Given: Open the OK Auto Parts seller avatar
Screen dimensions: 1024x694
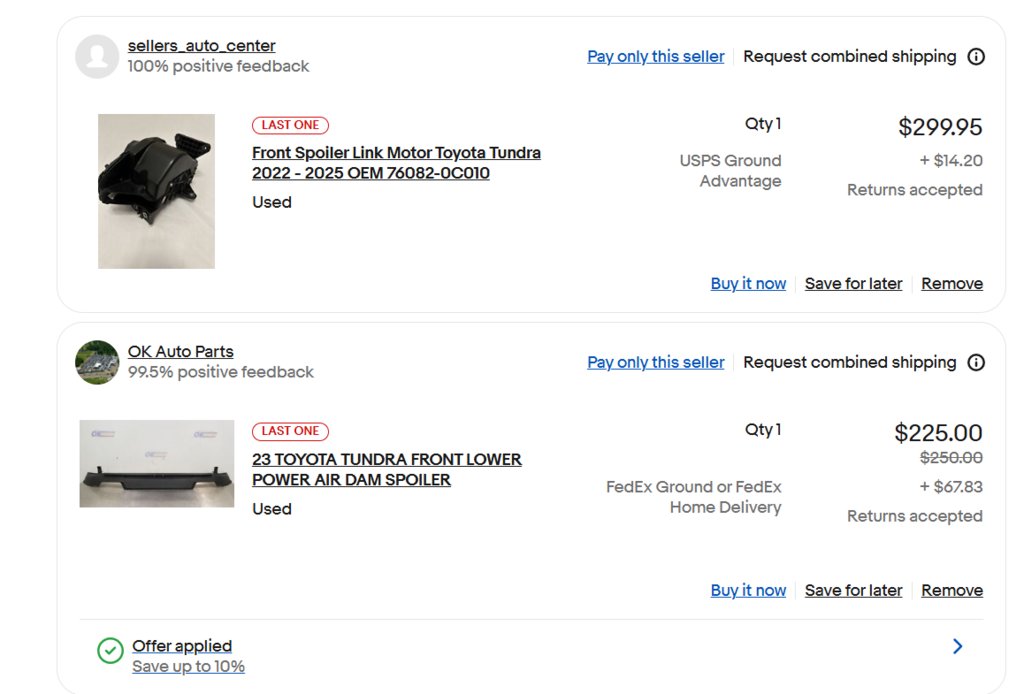Looking at the screenshot, I should [x=97, y=362].
